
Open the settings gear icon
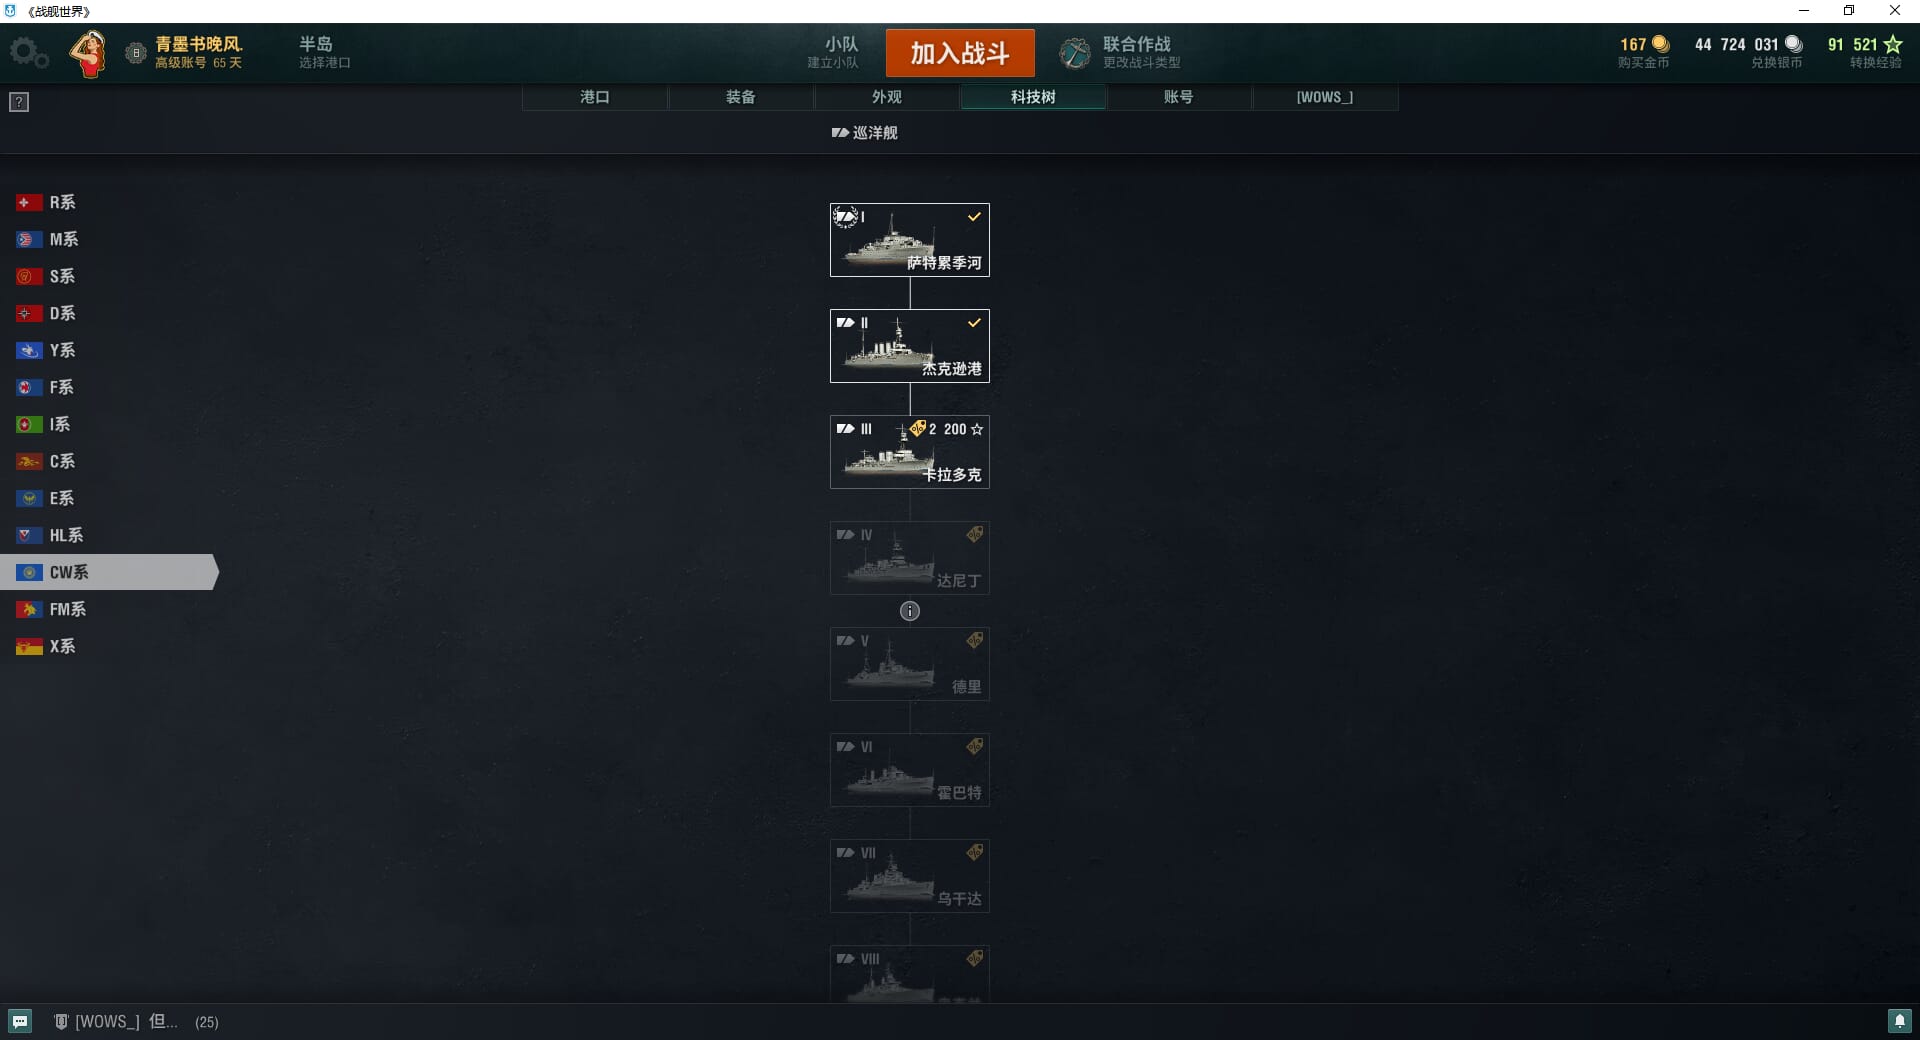[x=29, y=53]
